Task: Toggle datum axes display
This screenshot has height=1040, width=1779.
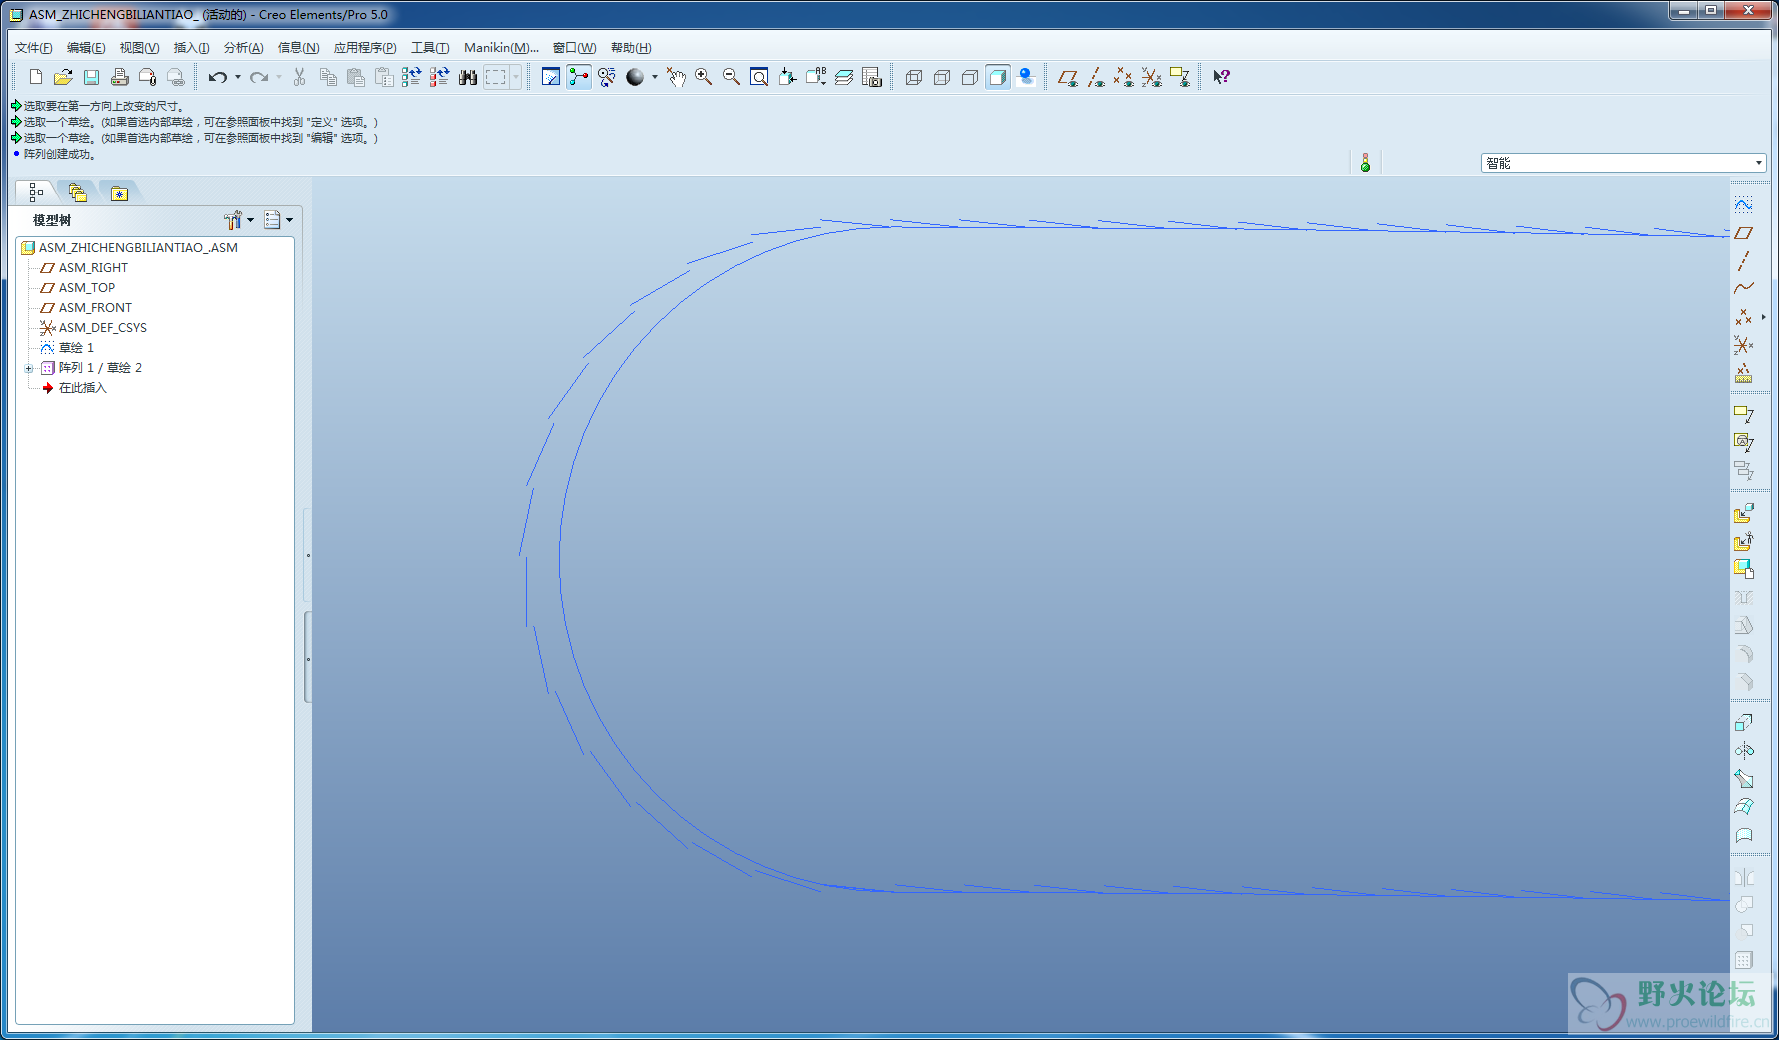Action: tap(1096, 77)
